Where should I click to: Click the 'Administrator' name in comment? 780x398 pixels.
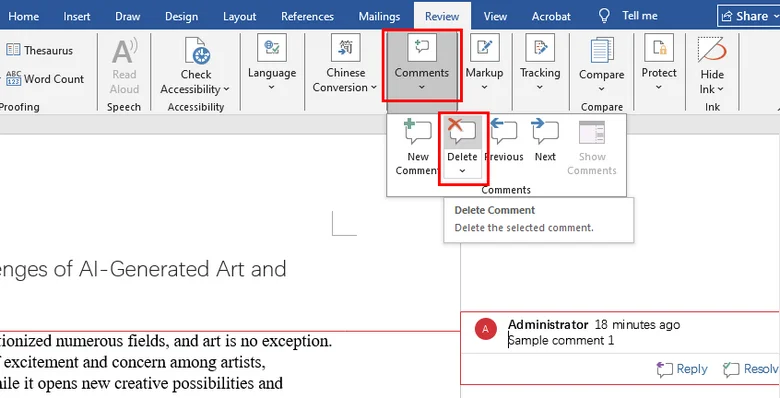548,325
